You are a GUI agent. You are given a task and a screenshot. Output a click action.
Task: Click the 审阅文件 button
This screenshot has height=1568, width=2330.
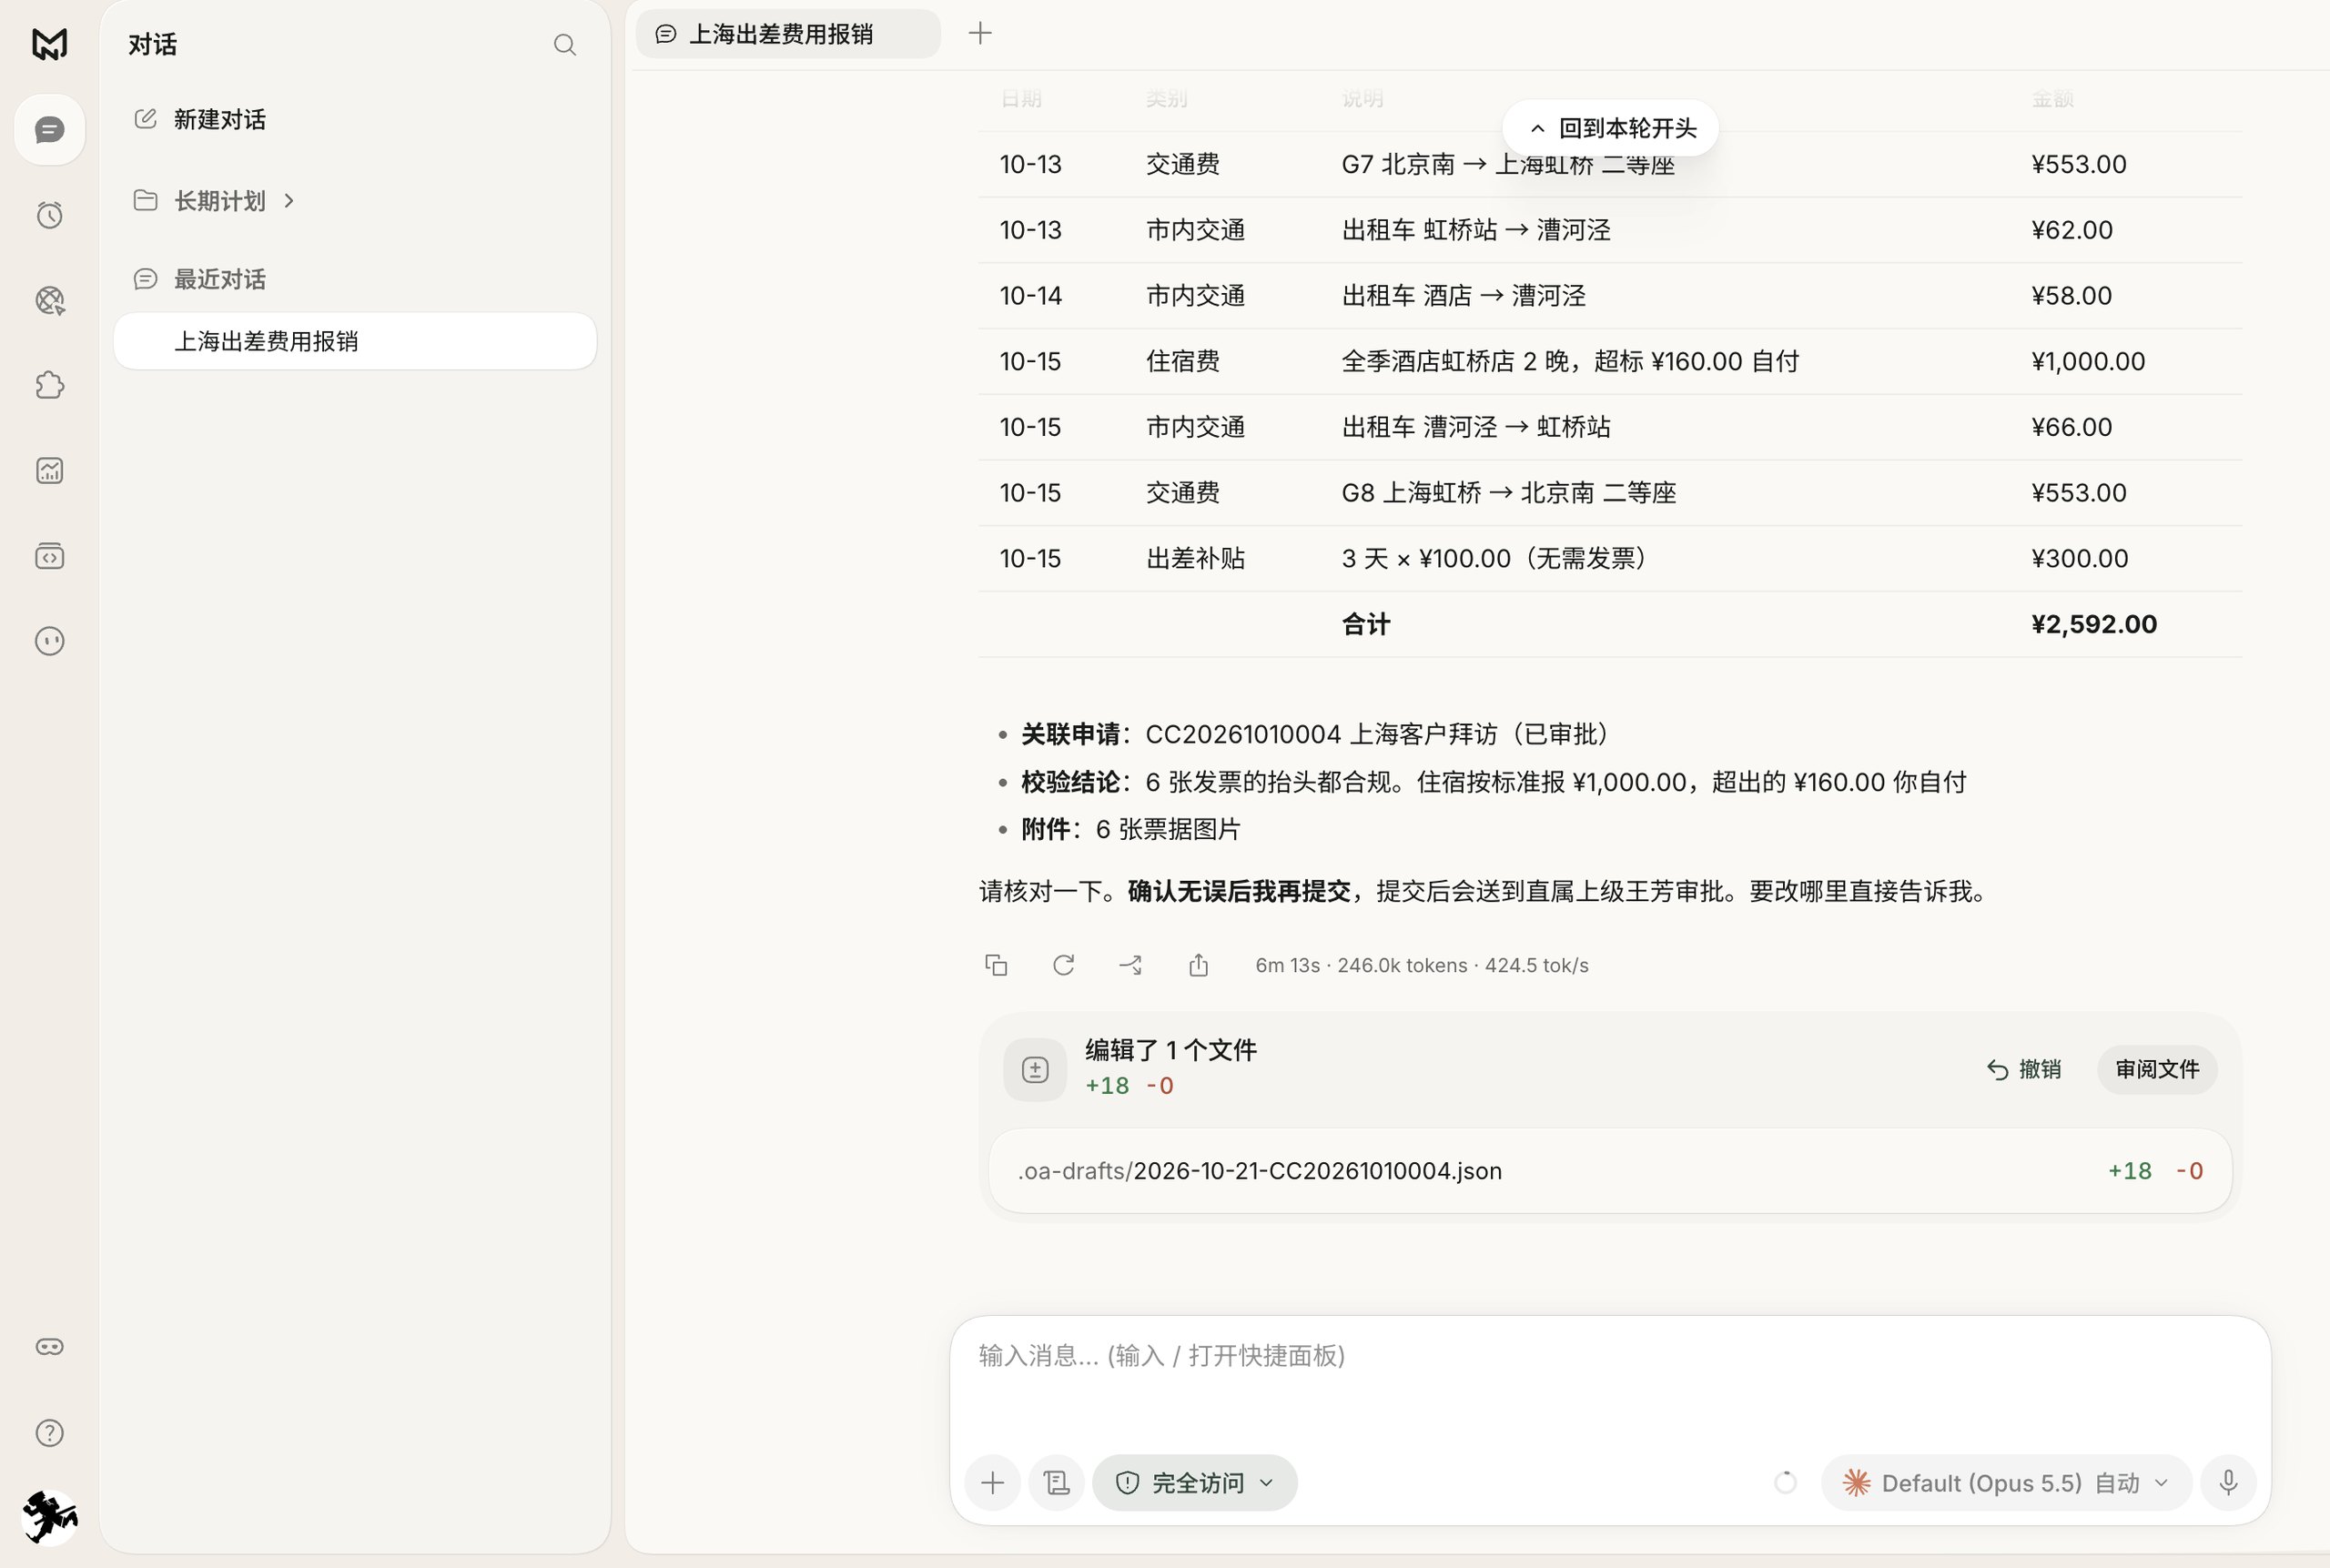click(2157, 1069)
